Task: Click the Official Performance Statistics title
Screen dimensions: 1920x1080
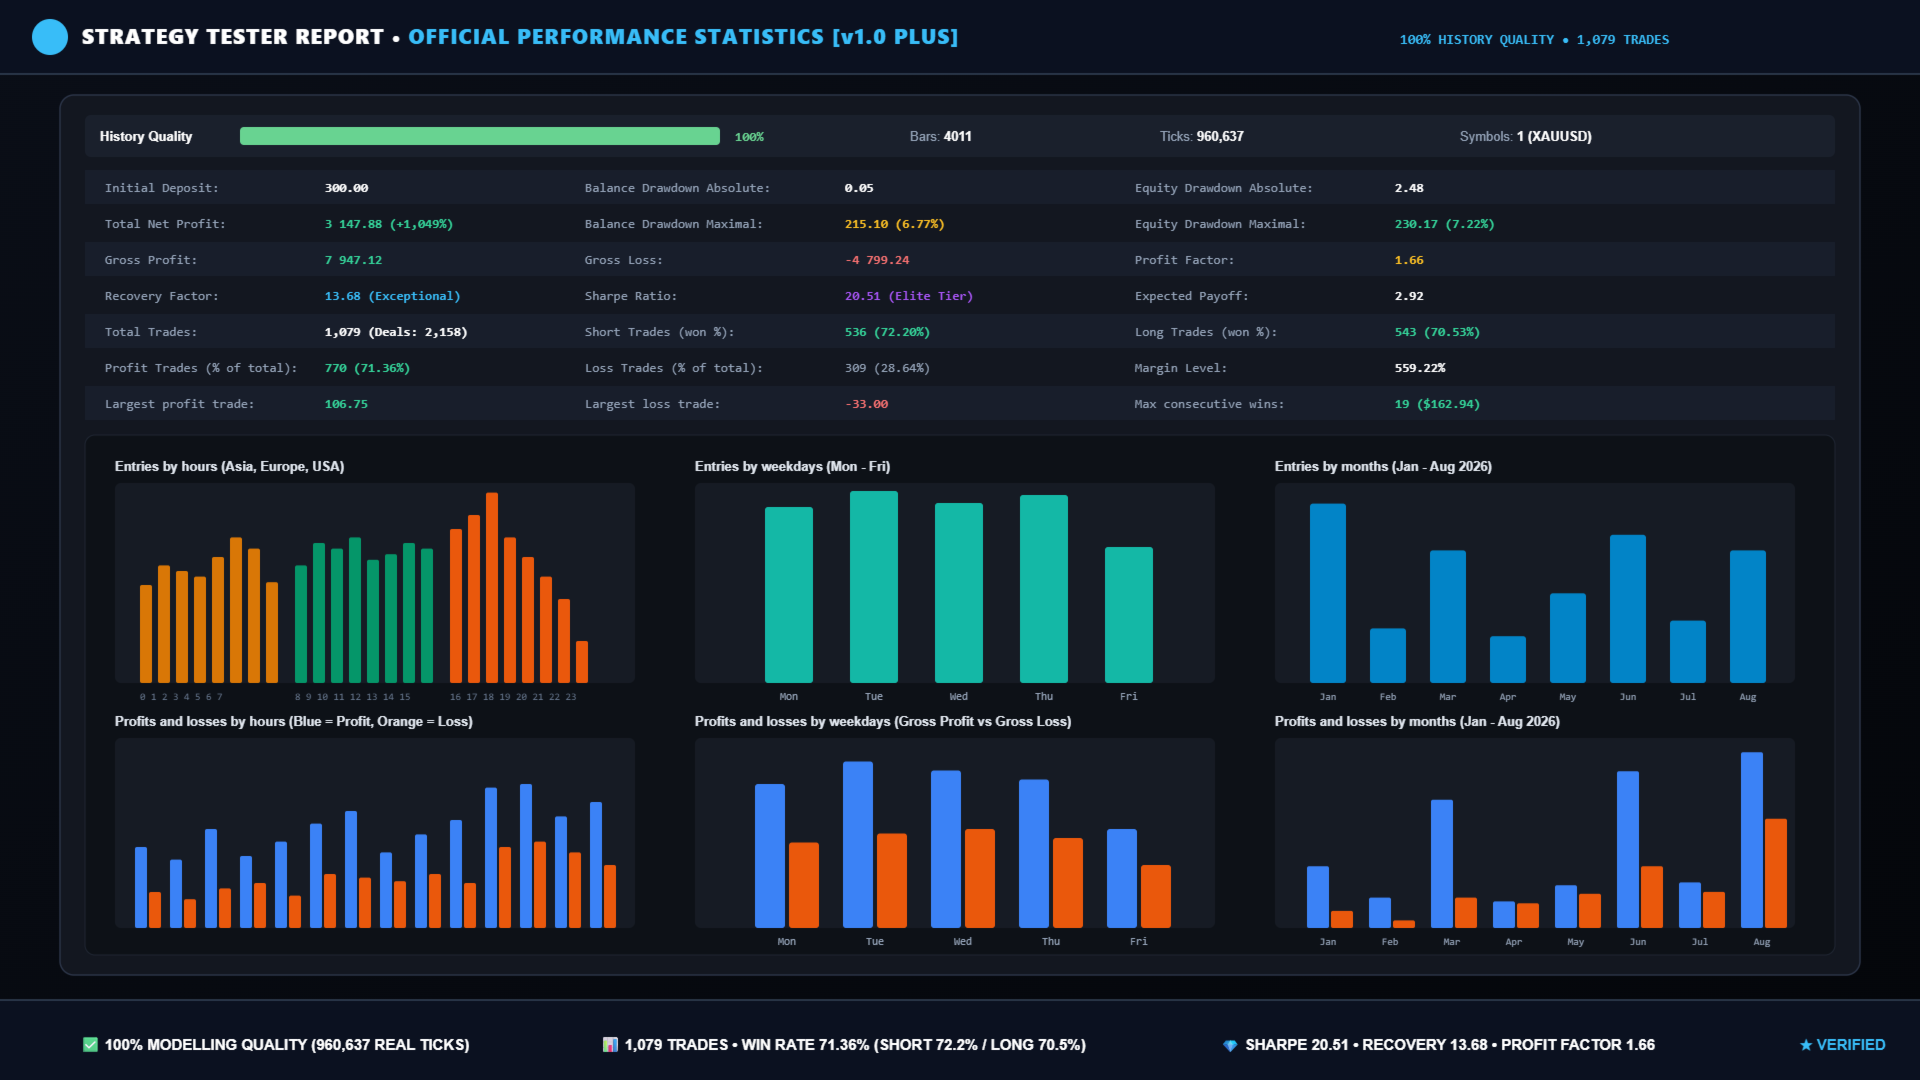Action: point(684,37)
